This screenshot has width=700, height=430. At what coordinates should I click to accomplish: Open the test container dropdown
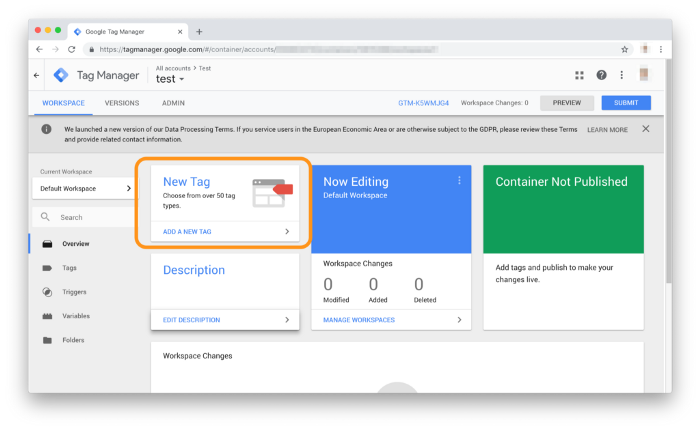tap(170, 79)
